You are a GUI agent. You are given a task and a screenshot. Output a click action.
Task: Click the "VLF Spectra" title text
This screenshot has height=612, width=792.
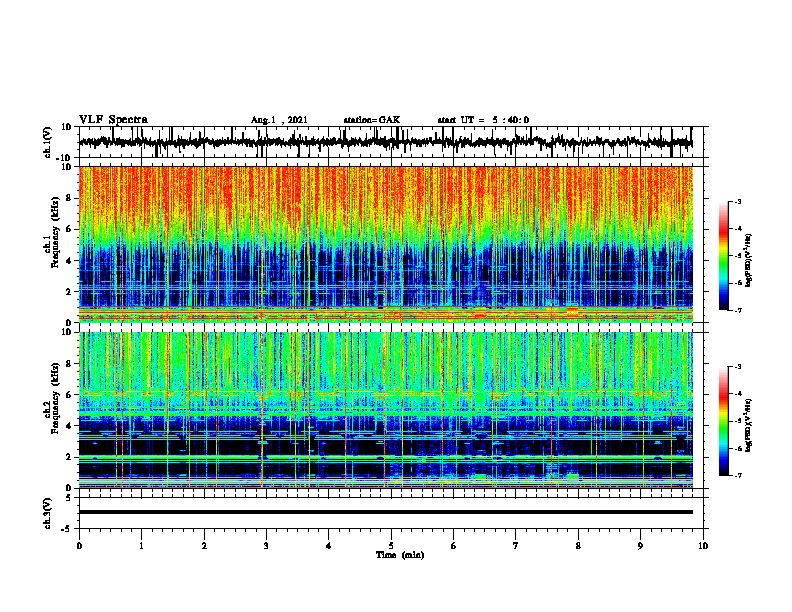[x=113, y=120]
